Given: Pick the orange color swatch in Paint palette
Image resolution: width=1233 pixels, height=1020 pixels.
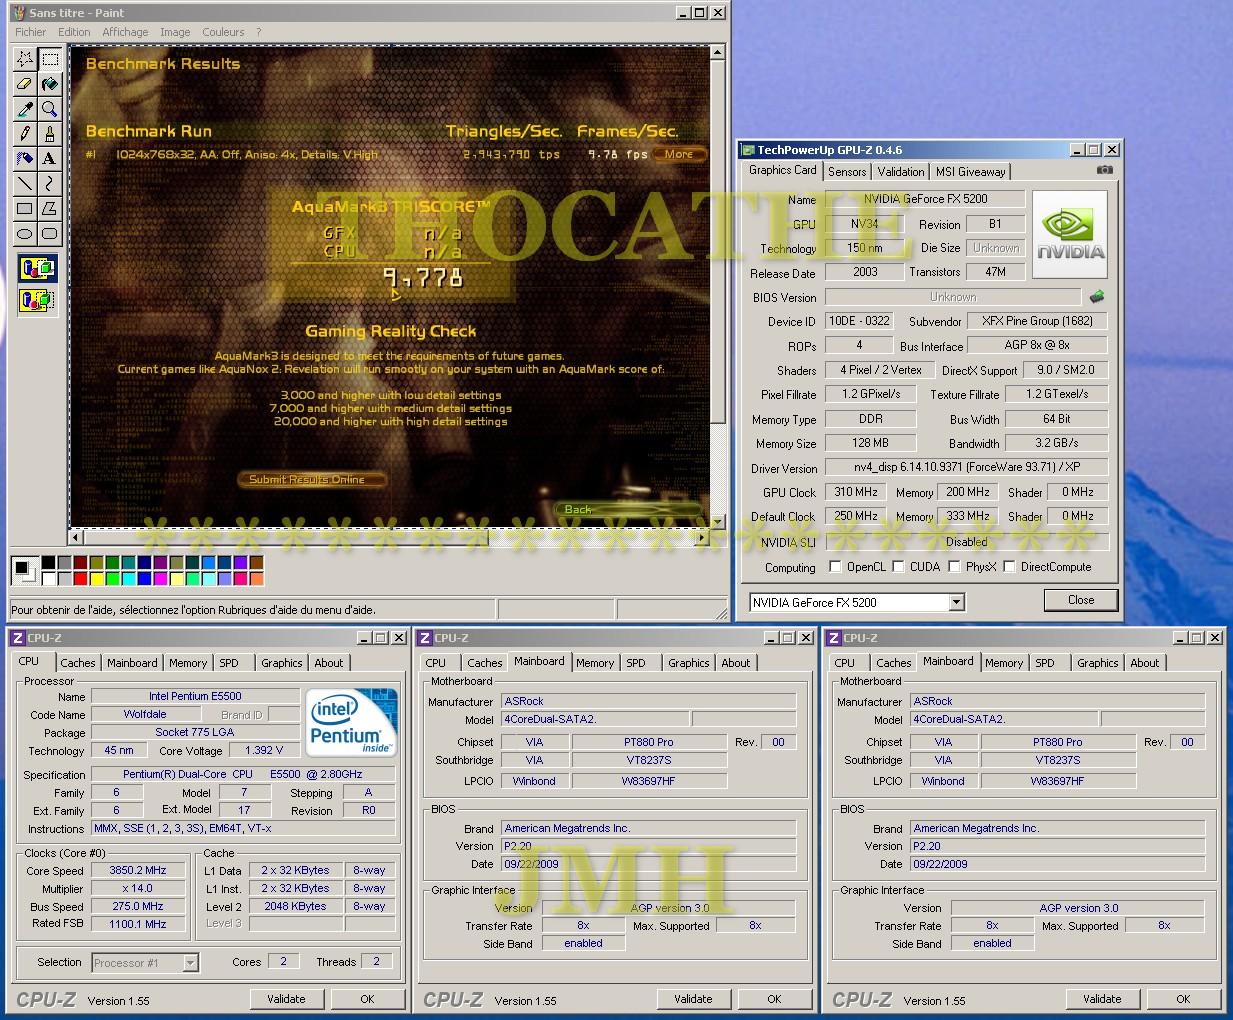Looking at the screenshot, I should [257, 578].
